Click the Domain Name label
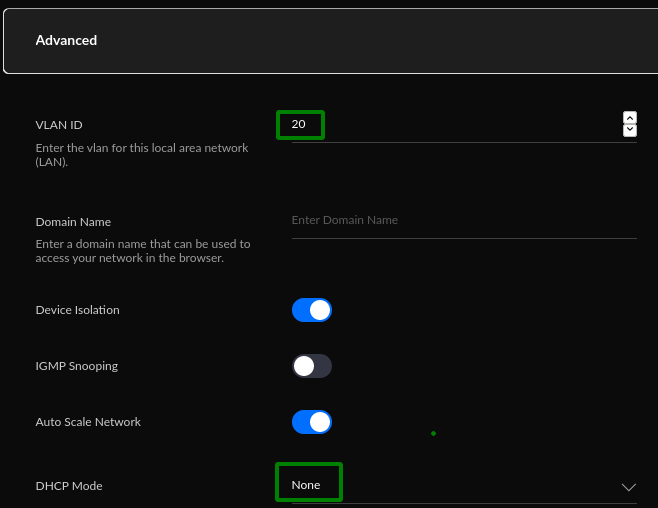 point(73,222)
